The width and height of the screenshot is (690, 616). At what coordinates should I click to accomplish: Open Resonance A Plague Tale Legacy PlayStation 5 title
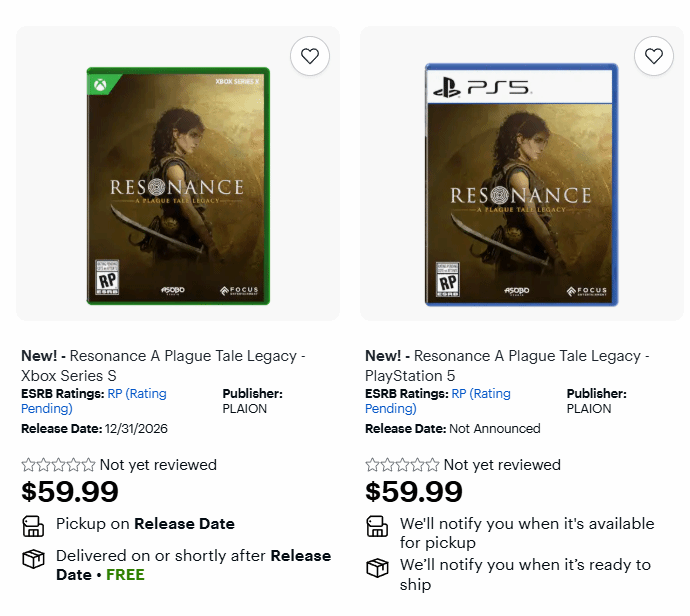click(x=507, y=365)
